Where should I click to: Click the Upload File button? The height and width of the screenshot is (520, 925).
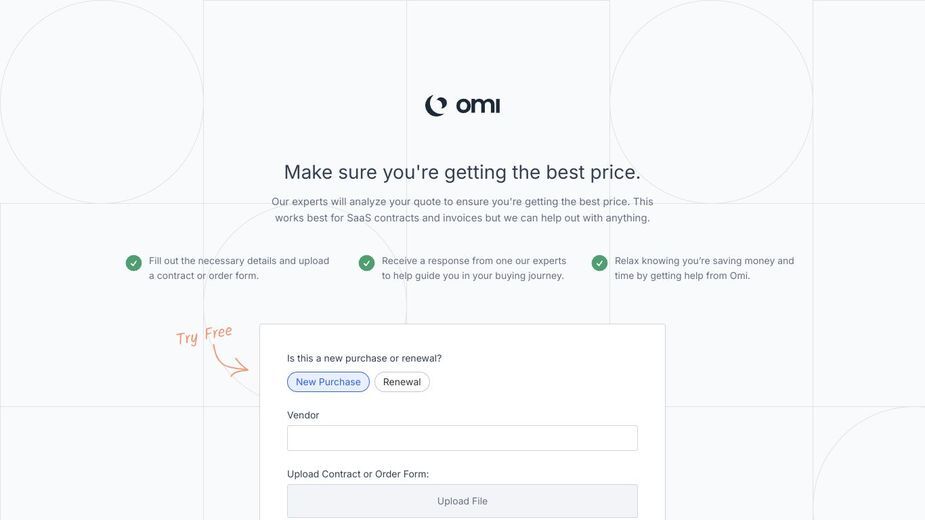tap(462, 501)
